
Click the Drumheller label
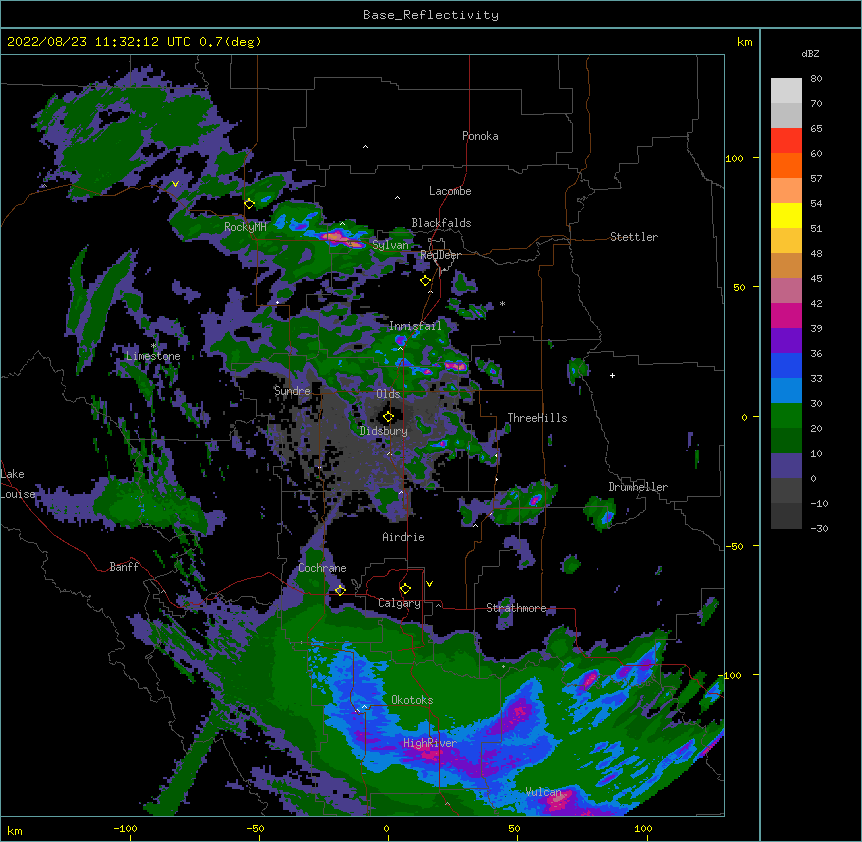[x=638, y=487]
